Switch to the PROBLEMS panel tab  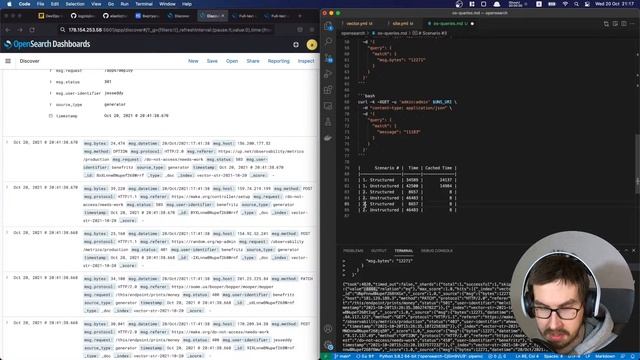(x=353, y=251)
